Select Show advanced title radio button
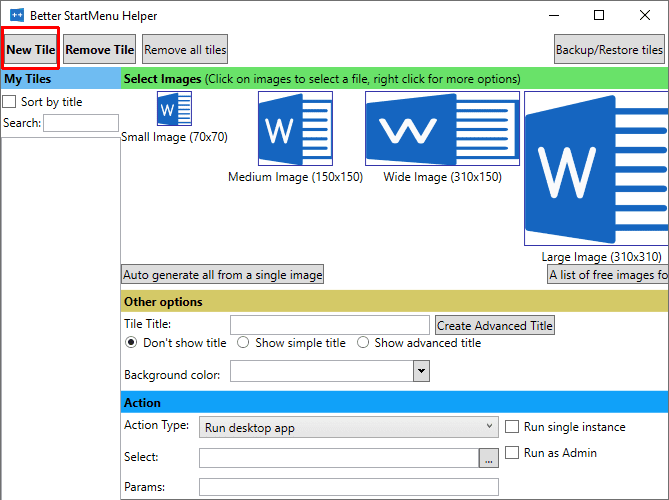 click(363, 343)
